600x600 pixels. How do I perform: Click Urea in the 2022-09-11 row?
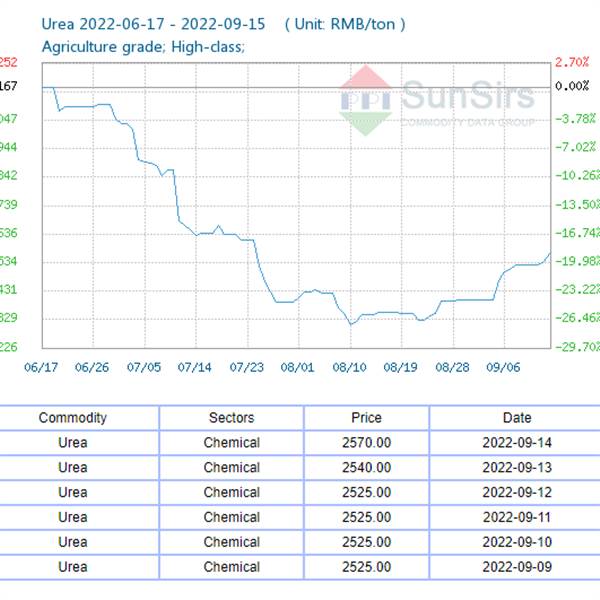tap(73, 517)
